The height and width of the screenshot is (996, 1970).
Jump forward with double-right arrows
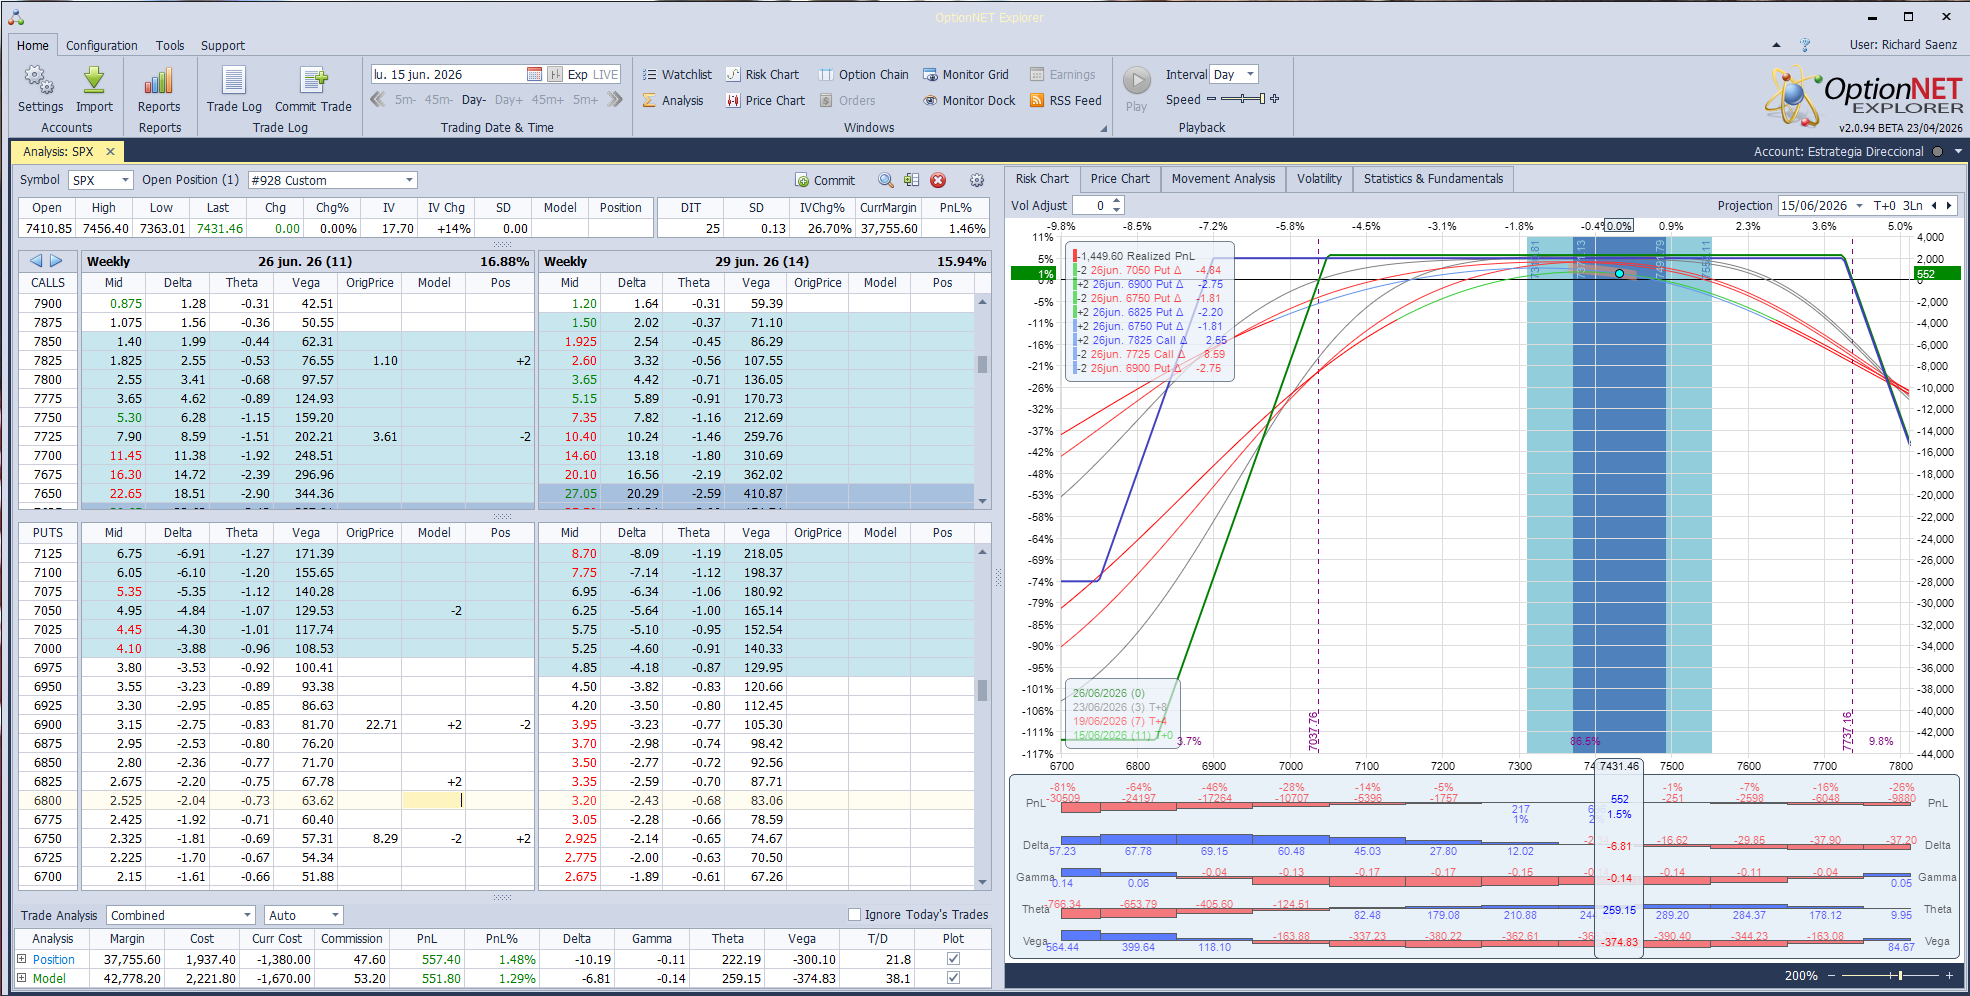click(615, 99)
